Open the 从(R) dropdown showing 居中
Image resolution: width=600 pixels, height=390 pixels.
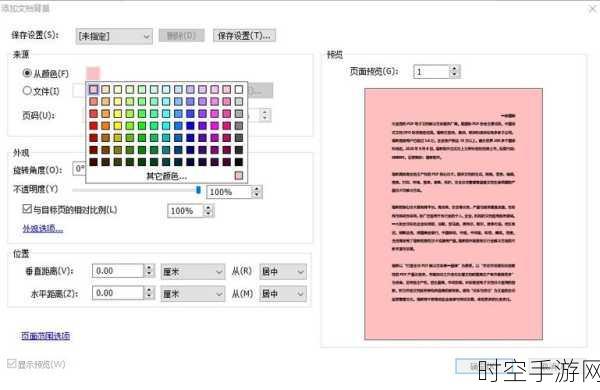coord(283,272)
